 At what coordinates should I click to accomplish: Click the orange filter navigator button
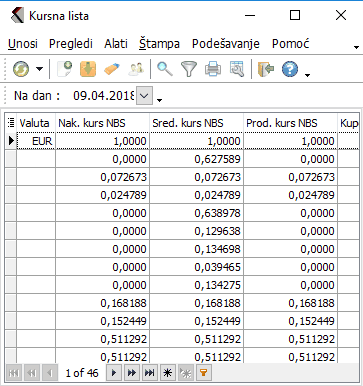point(204,373)
